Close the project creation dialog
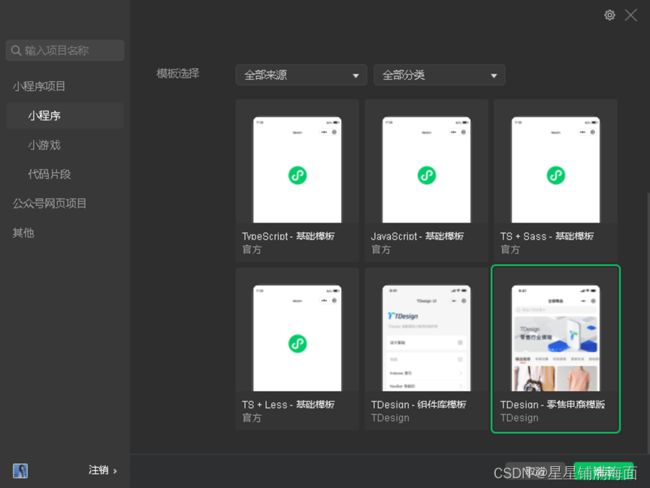Image resolution: width=650 pixels, height=488 pixels. 631,15
